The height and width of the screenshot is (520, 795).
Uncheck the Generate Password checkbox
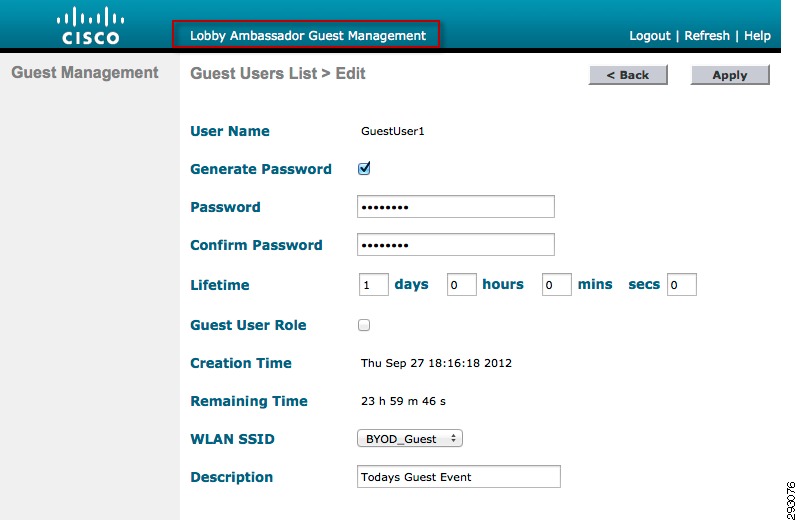[364, 168]
